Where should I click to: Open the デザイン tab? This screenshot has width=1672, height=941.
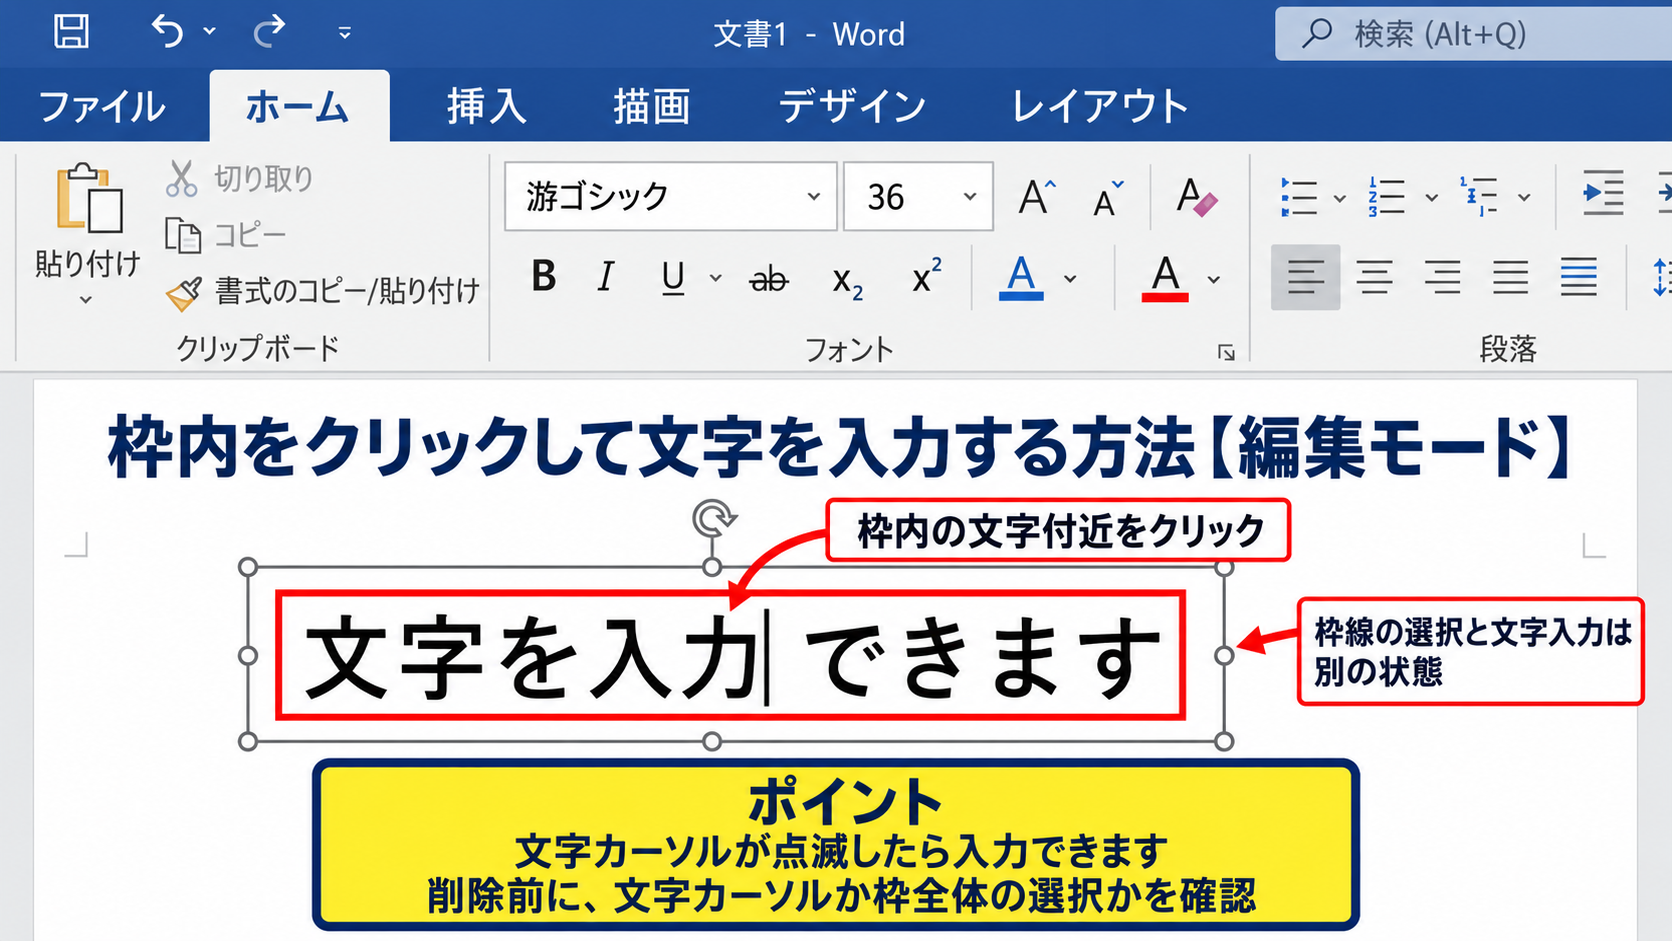coord(852,106)
